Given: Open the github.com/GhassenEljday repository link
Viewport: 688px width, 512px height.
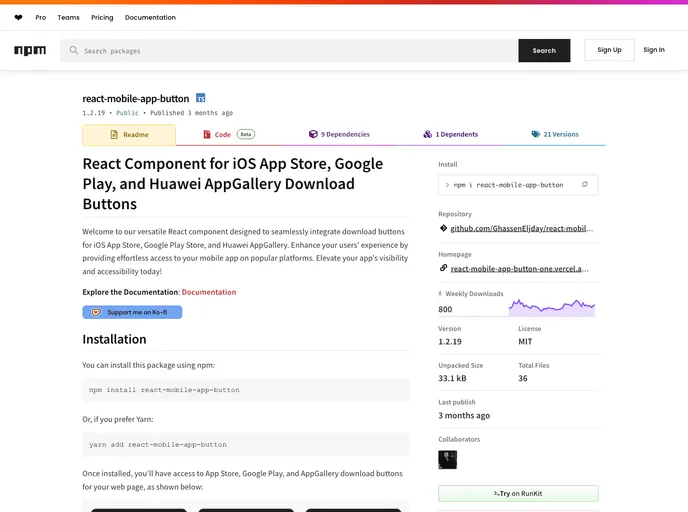Looking at the screenshot, I should tap(522, 228).
